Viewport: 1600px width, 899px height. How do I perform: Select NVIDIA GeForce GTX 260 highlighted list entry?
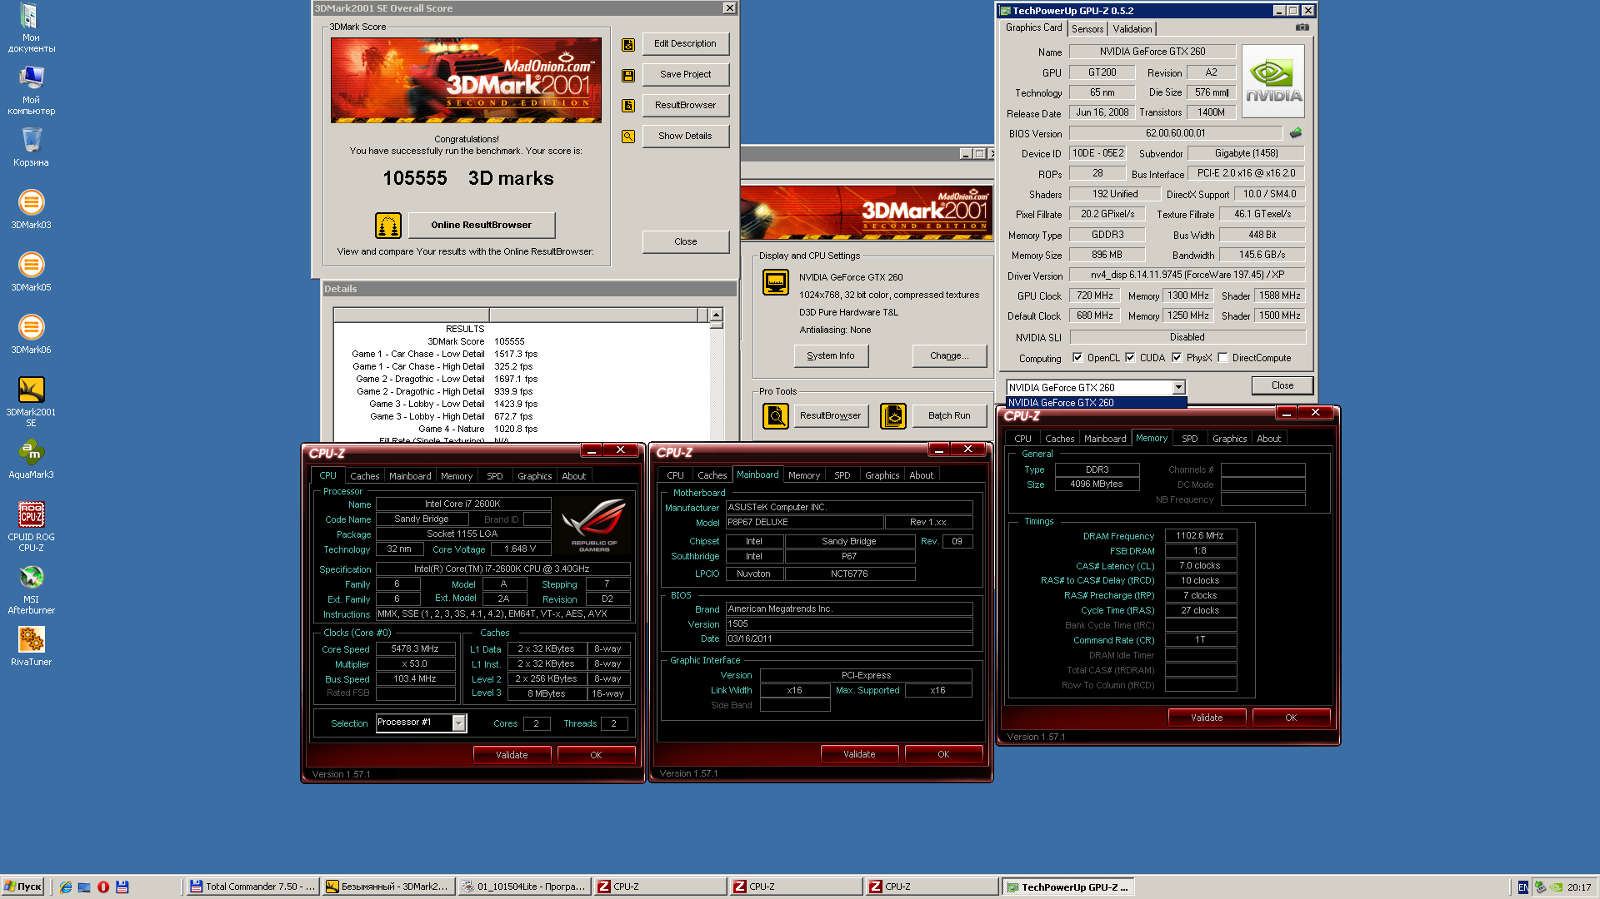(x=1097, y=403)
